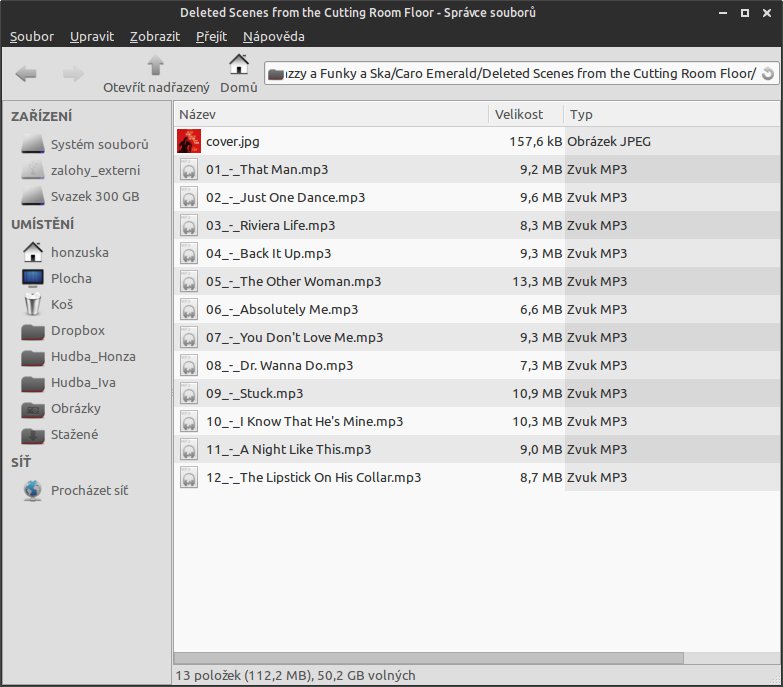
Task: Maximize the file manager window
Action: coord(745,13)
